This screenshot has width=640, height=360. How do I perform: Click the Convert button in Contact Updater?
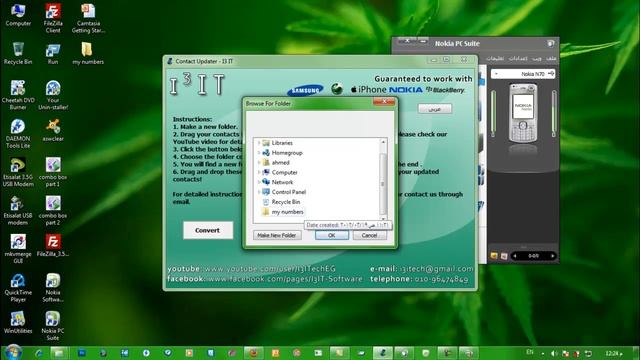click(x=208, y=230)
